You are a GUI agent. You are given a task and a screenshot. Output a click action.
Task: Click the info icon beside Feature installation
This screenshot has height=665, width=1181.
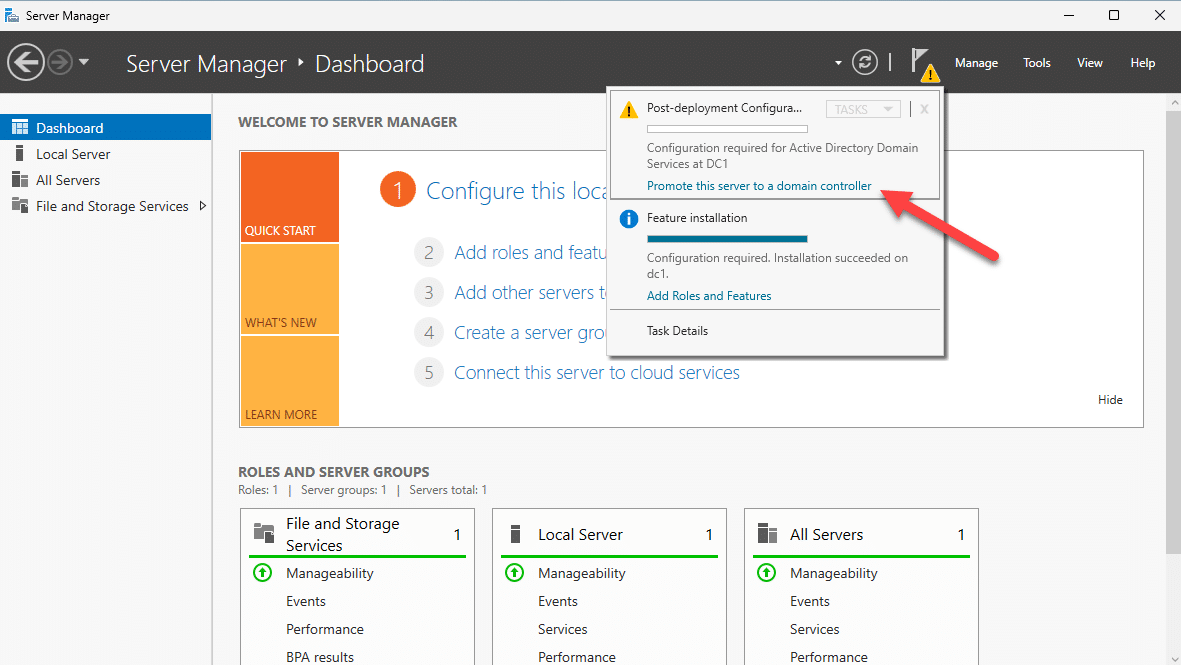(628, 218)
